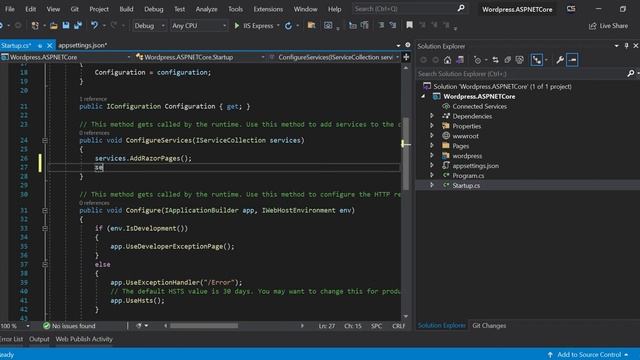Expand the Pages folder
The width and height of the screenshot is (640, 360).
tap(432, 145)
